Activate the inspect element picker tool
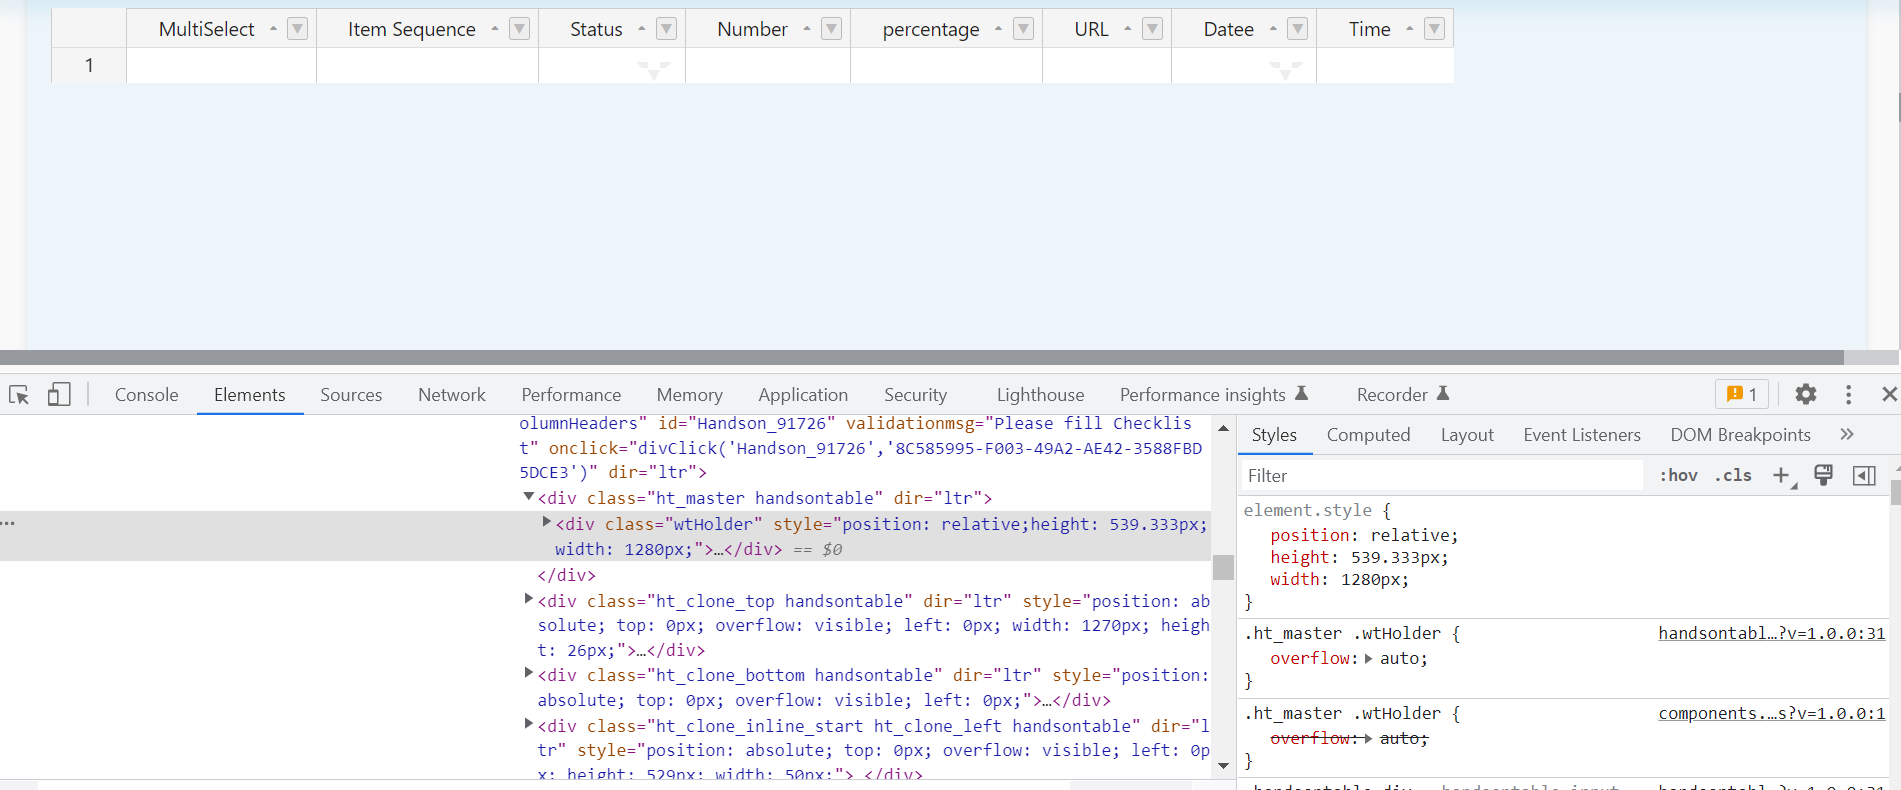The image size is (1901, 790). [19, 395]
